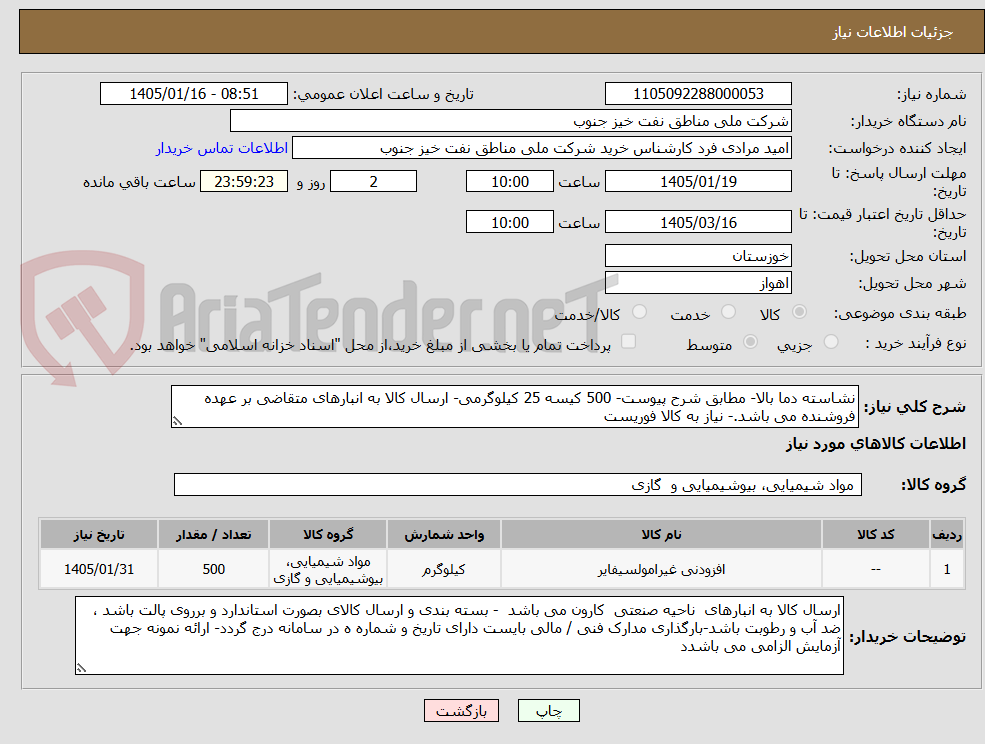Click the empty item code cell '--'

876,569
